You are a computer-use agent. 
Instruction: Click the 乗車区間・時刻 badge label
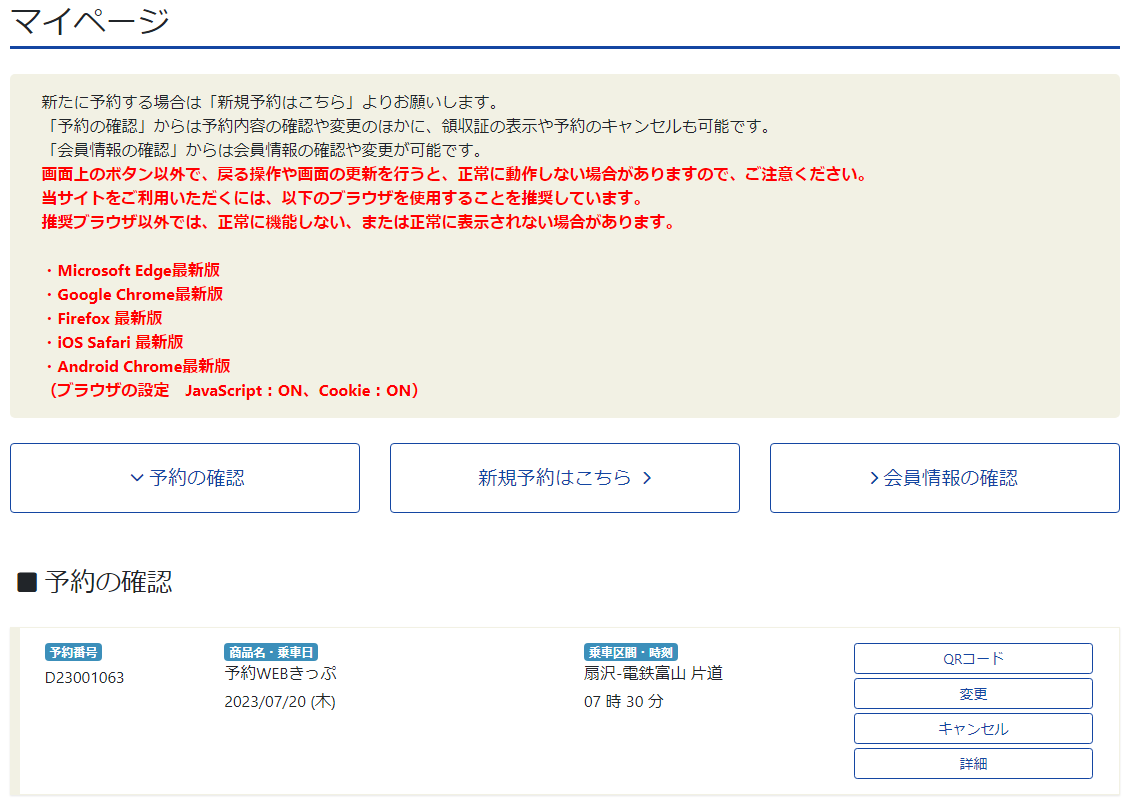(631, 652)
